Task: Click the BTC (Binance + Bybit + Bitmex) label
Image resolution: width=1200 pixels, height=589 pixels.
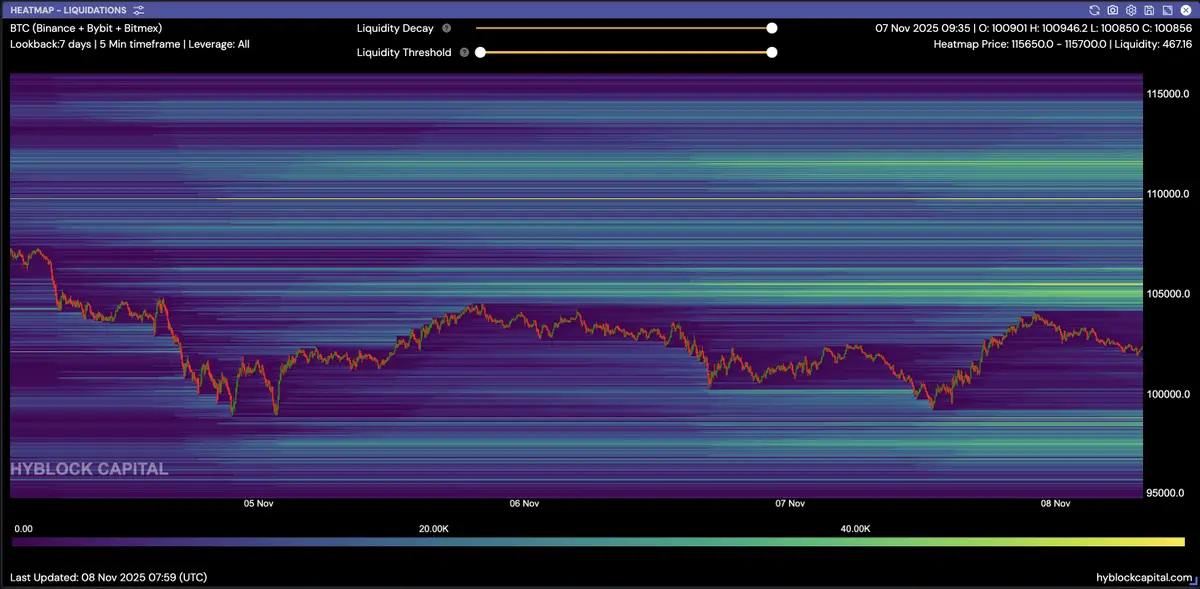Action: pyautogui.click(x=86, y=29)
